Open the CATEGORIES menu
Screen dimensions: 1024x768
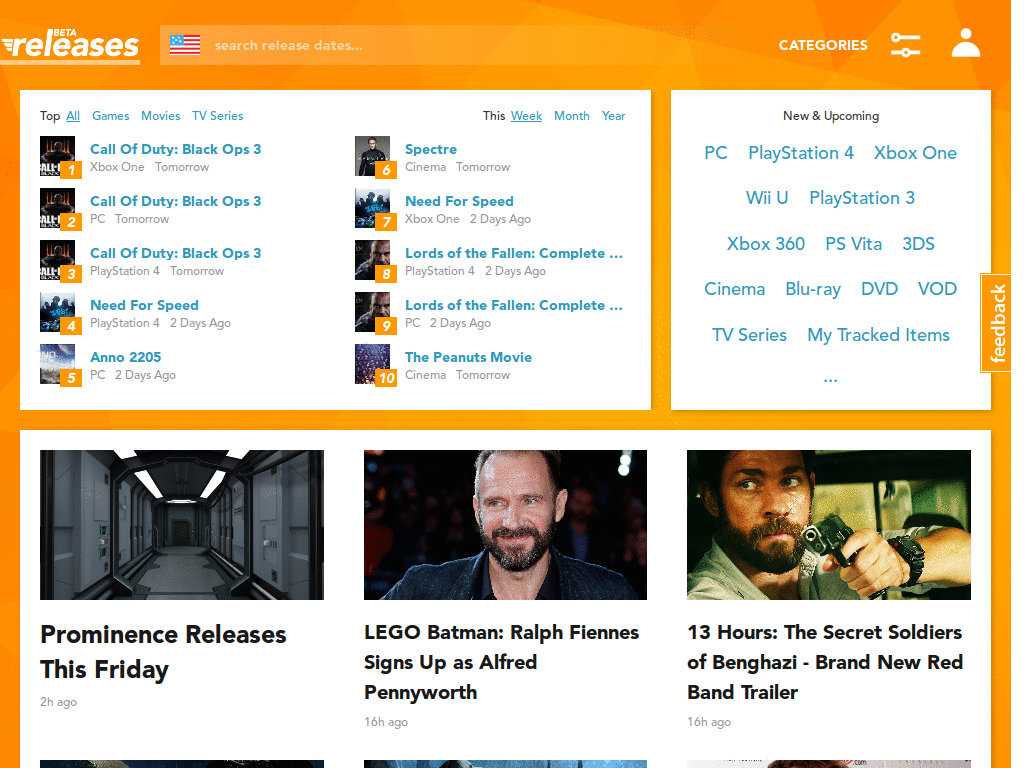pos(823,45)
